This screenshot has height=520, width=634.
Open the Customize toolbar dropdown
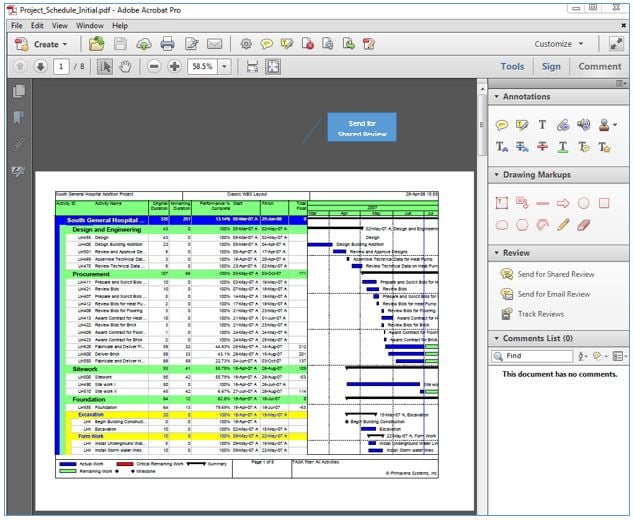559,44
